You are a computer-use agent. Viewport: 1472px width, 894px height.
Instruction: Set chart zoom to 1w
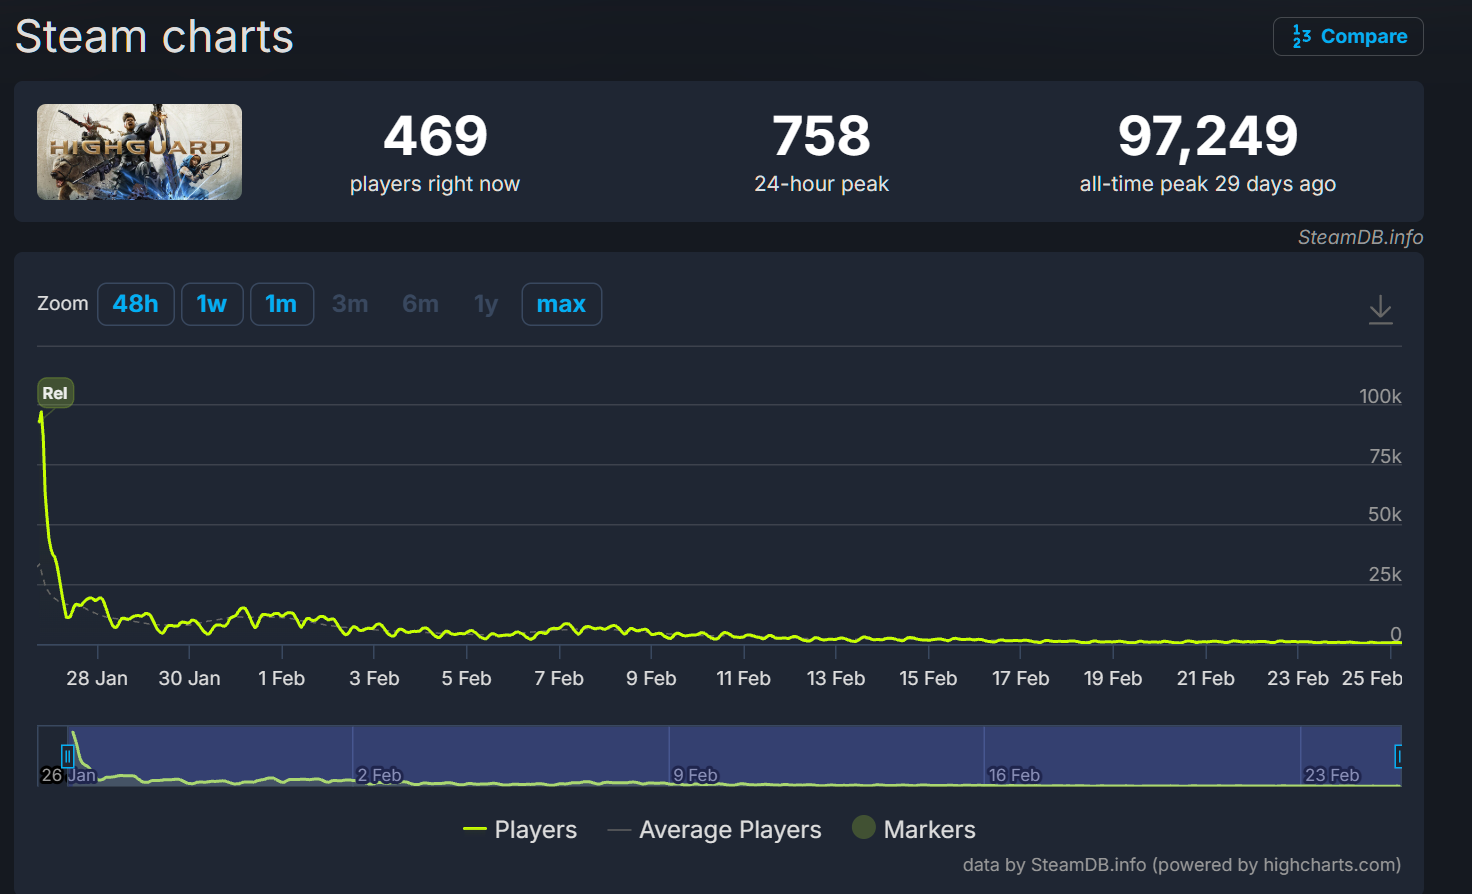tap(212, 304)
